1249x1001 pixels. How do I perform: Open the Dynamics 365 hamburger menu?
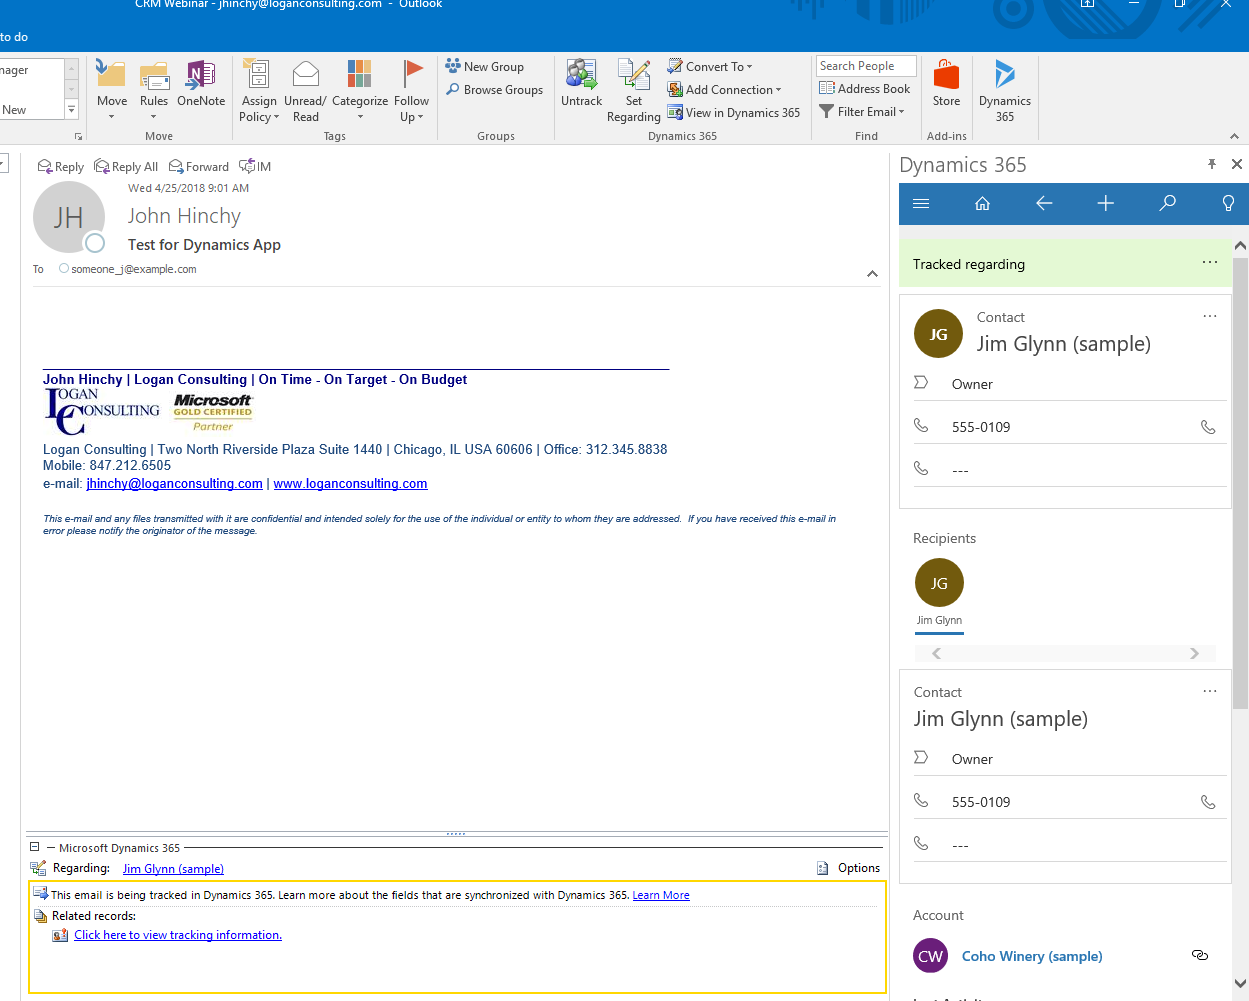point(920,203)
